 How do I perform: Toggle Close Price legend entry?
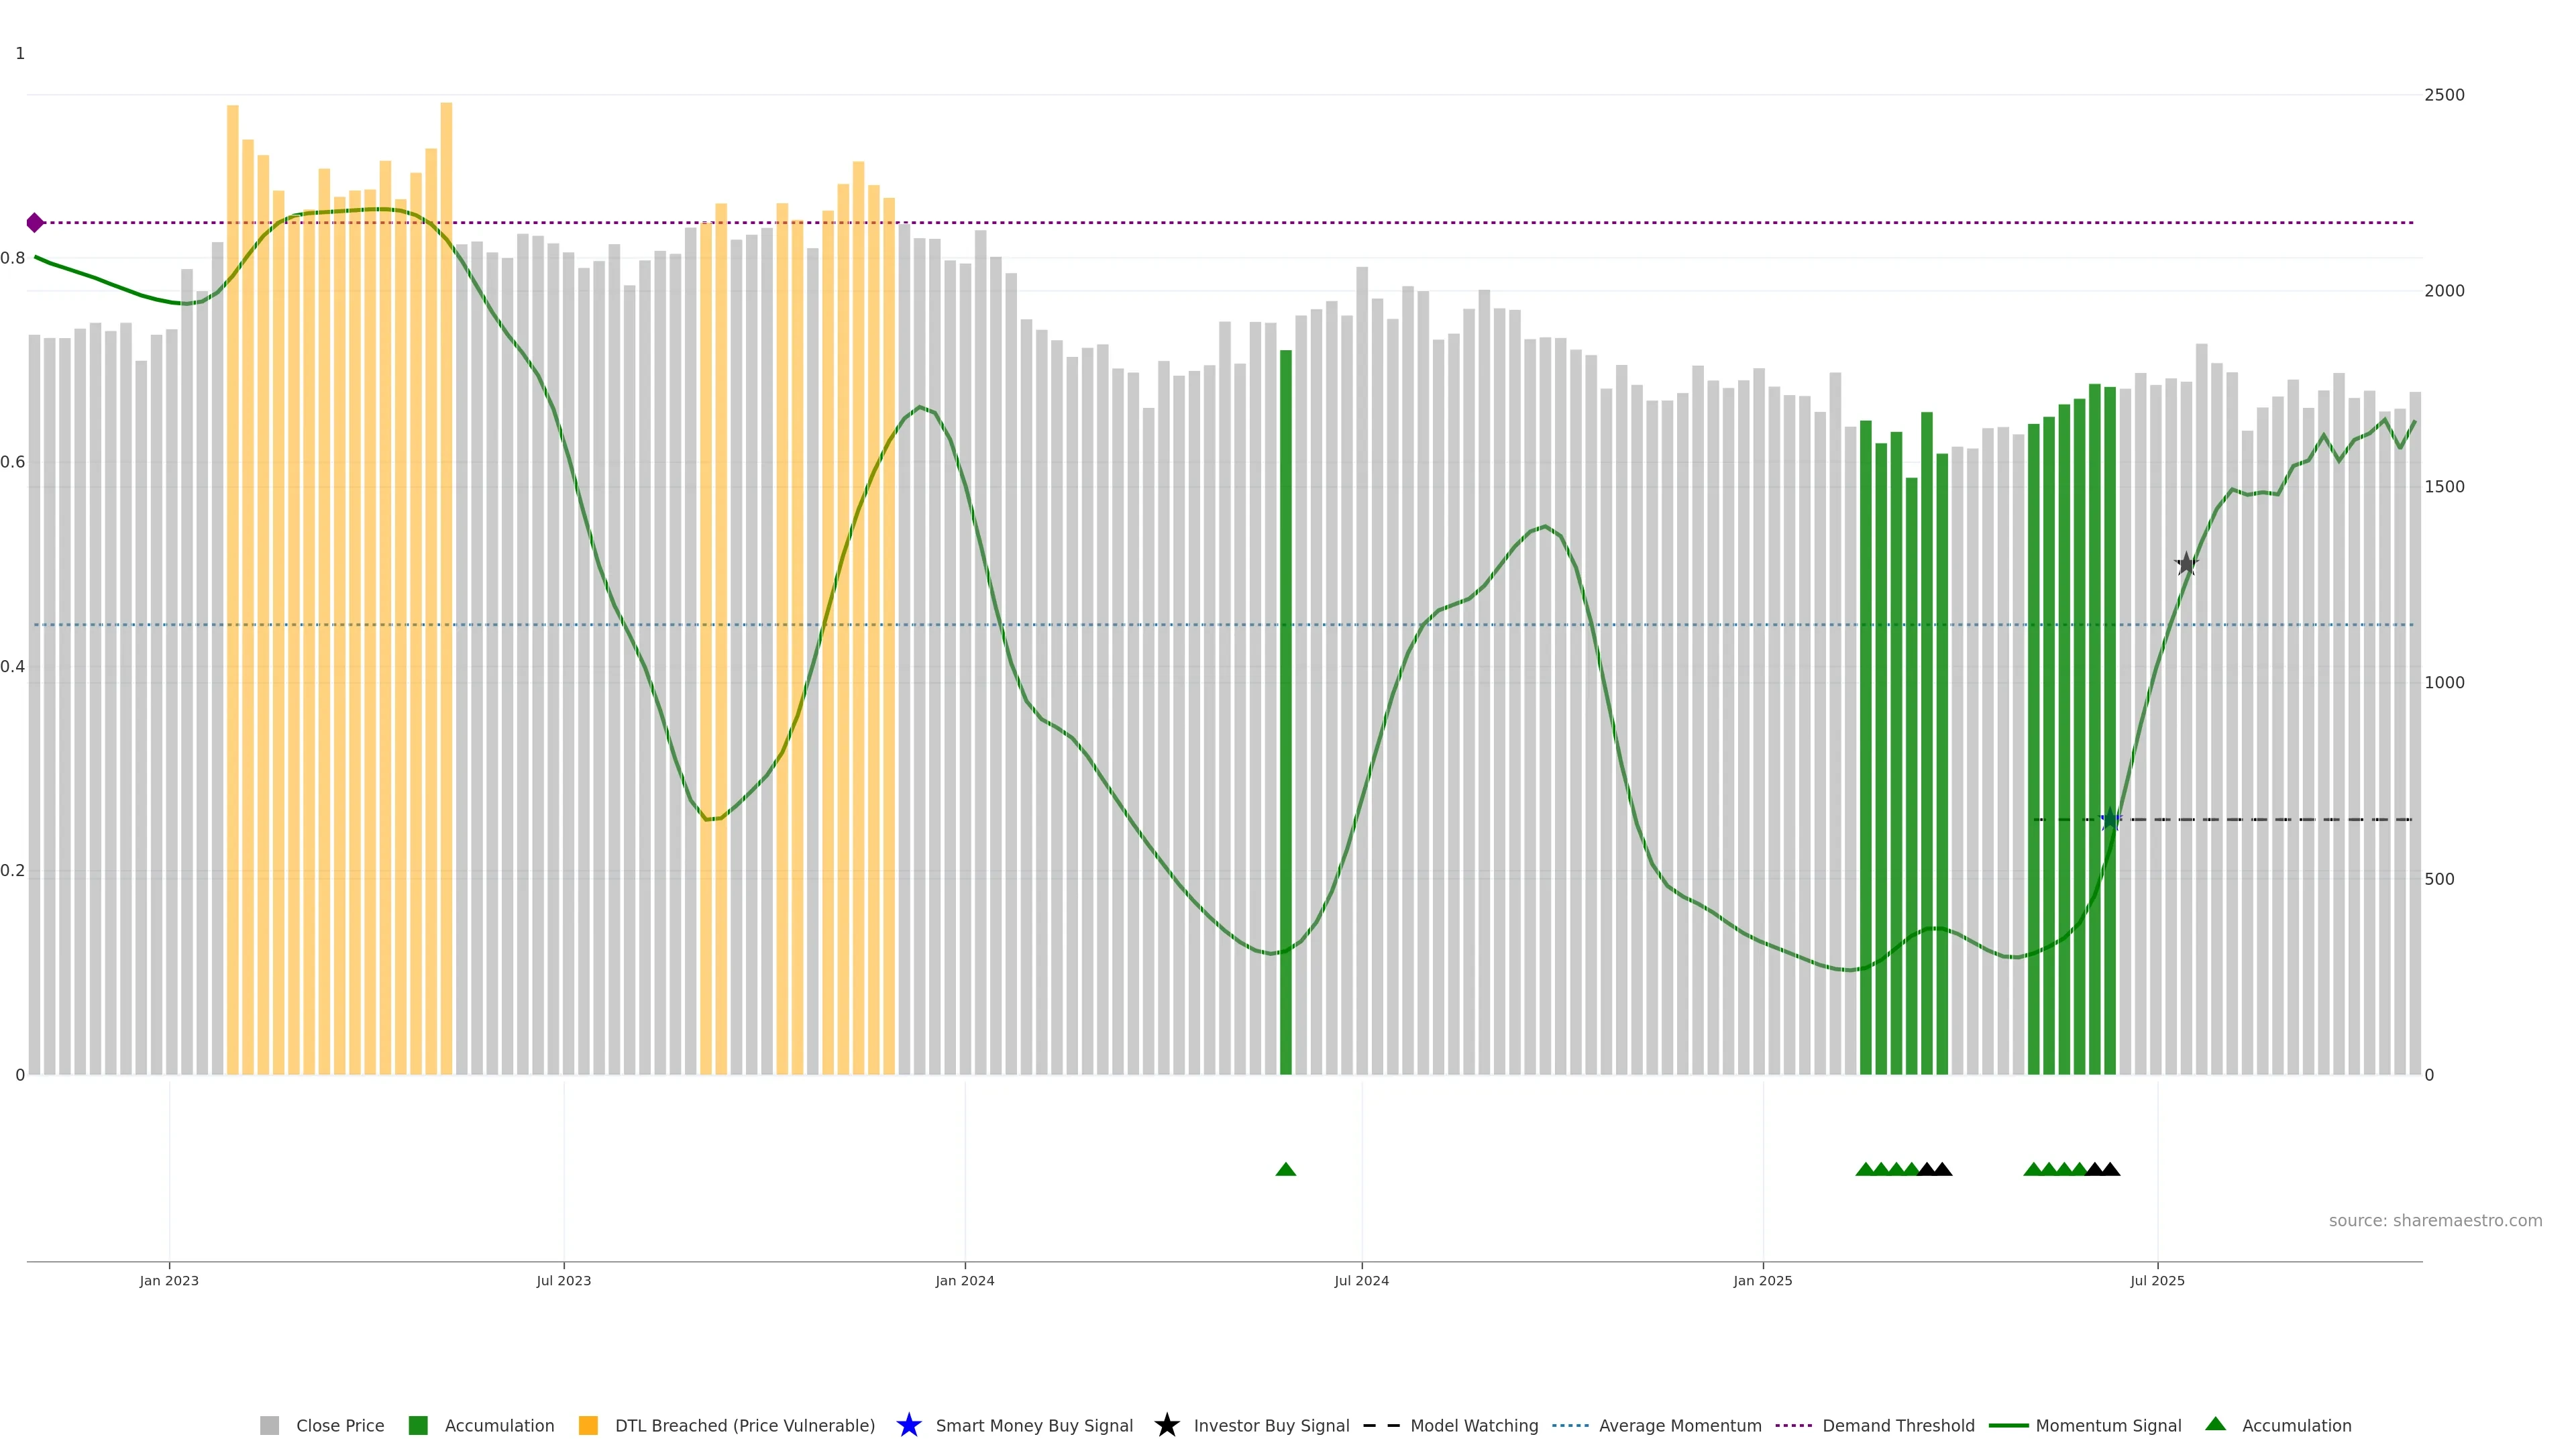point(339,1426)
